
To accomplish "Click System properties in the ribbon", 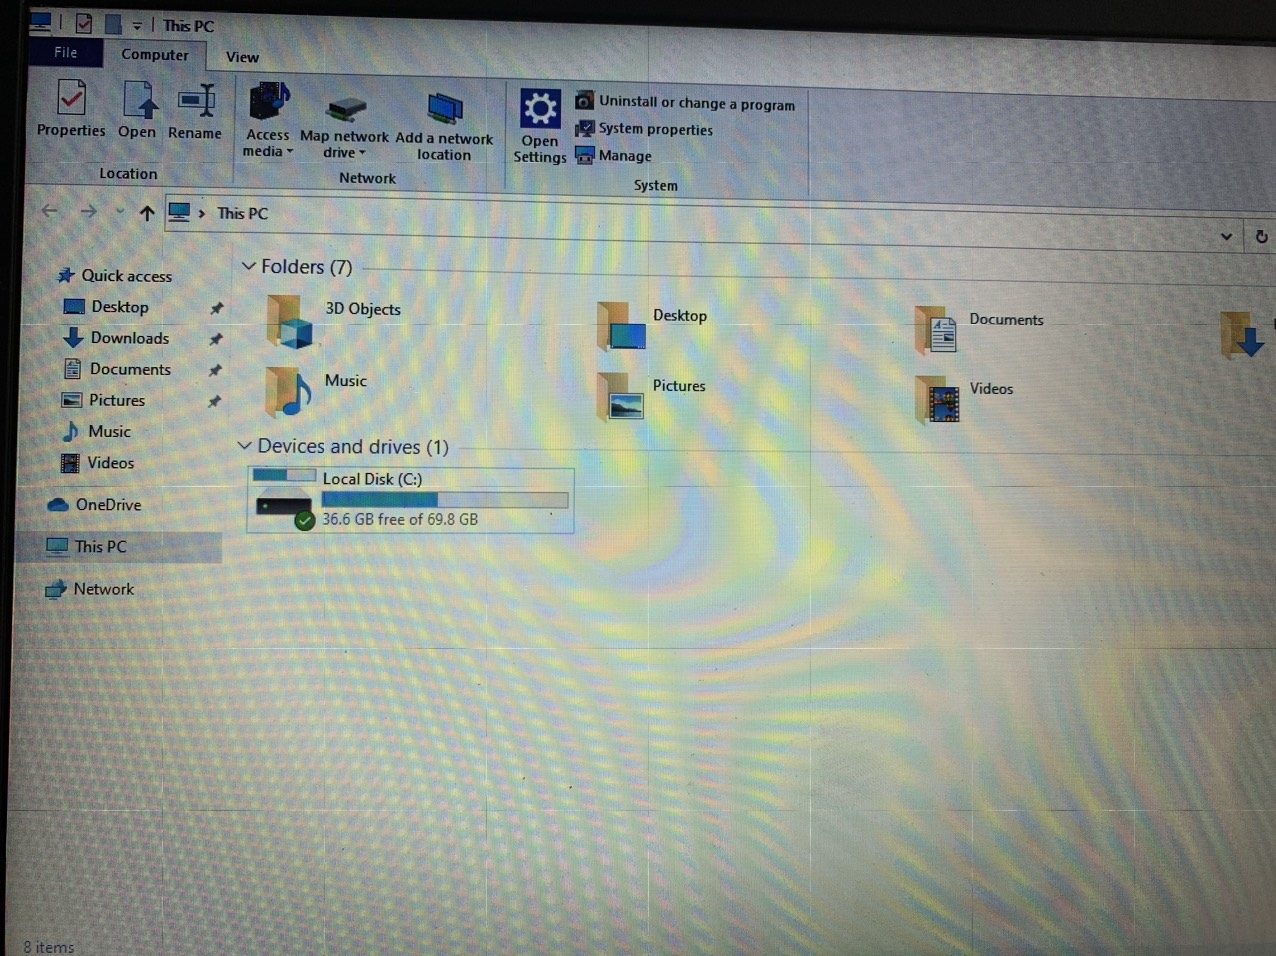I will (644, 129).
